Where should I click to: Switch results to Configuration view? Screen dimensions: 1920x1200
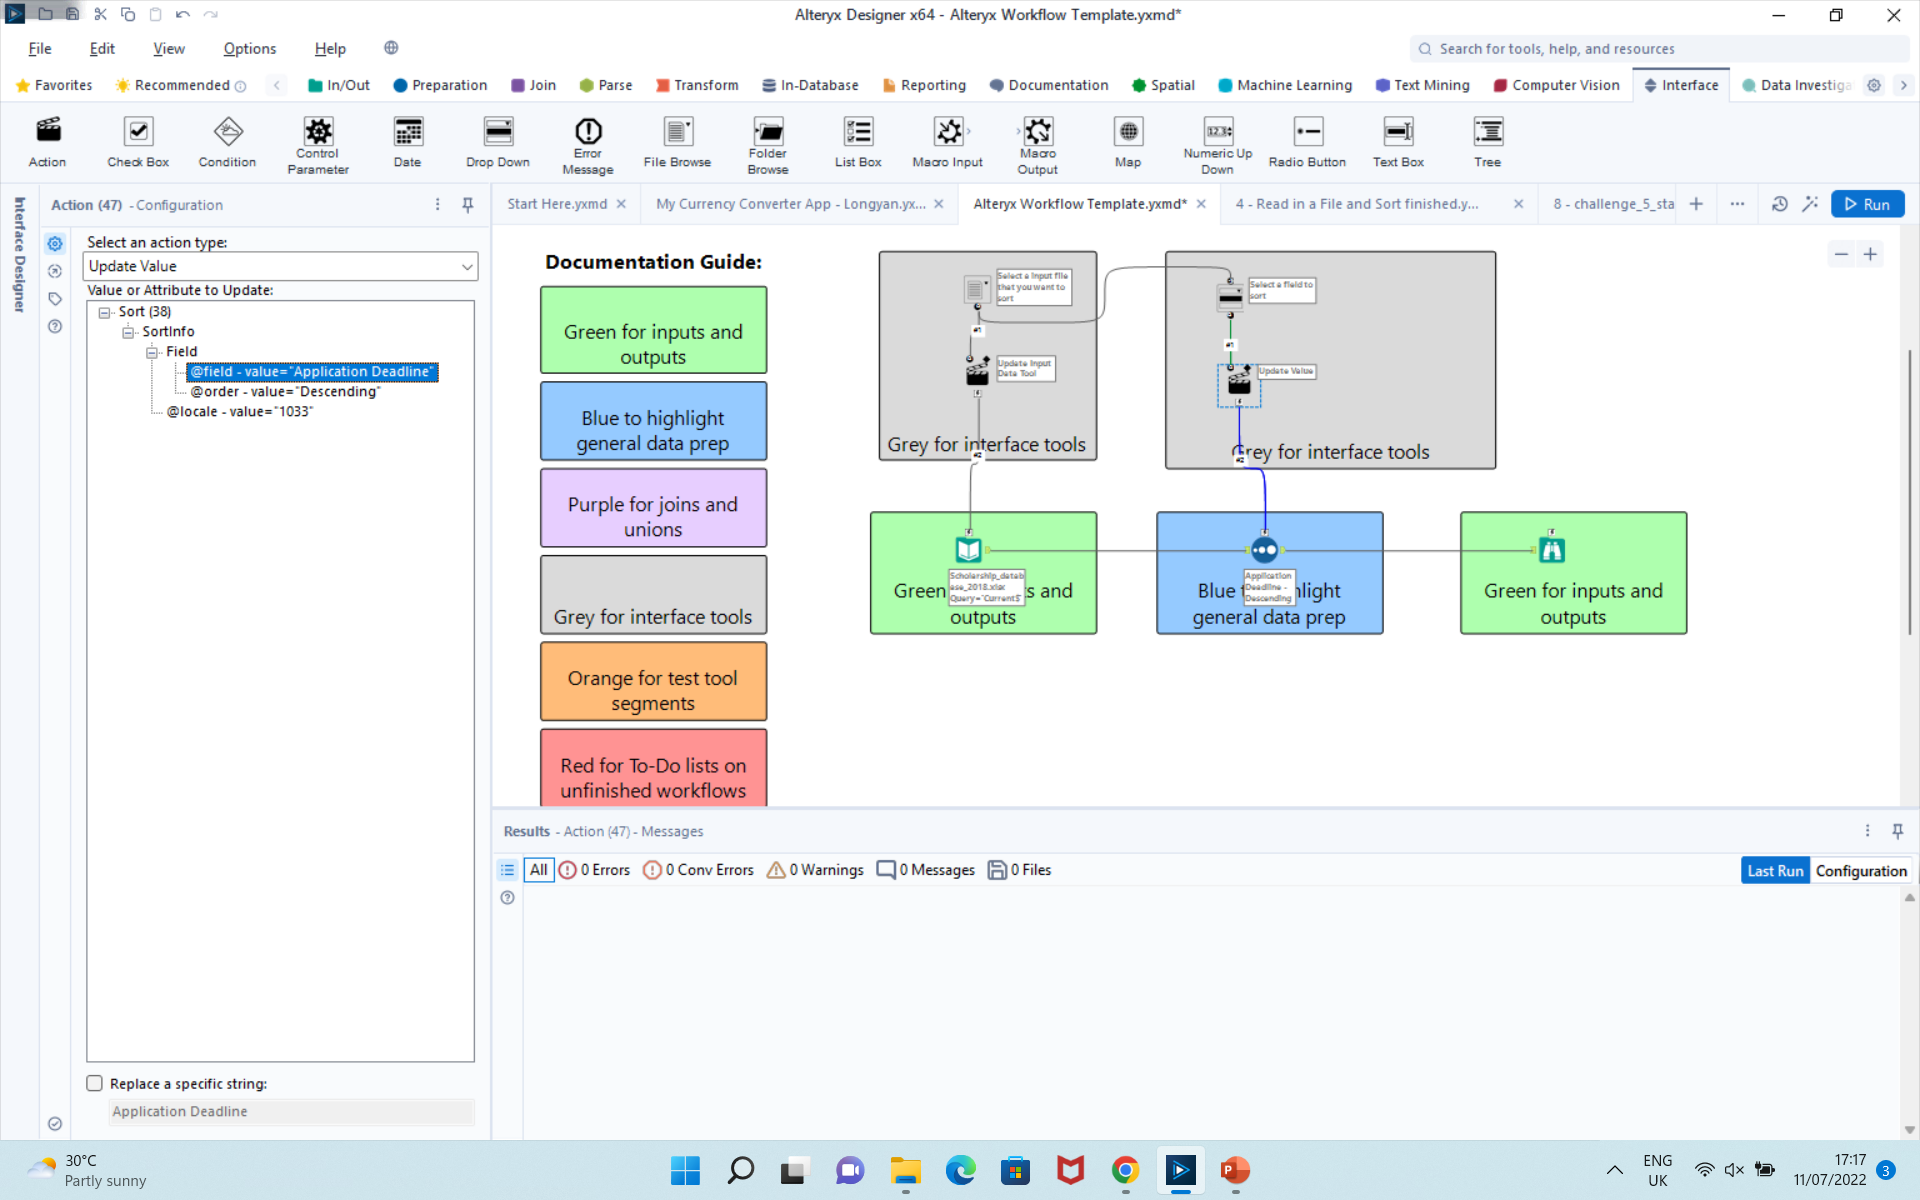[x=1861, y=871]
